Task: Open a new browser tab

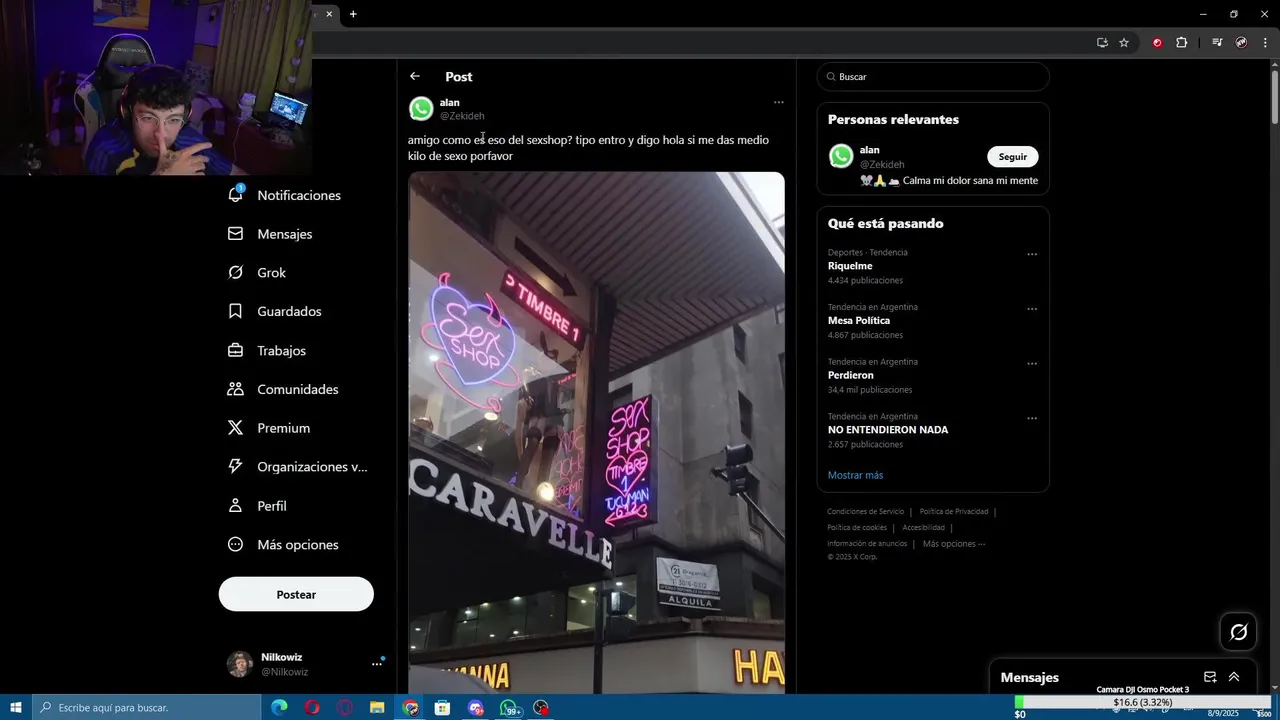Action: (x=353, y=14)
